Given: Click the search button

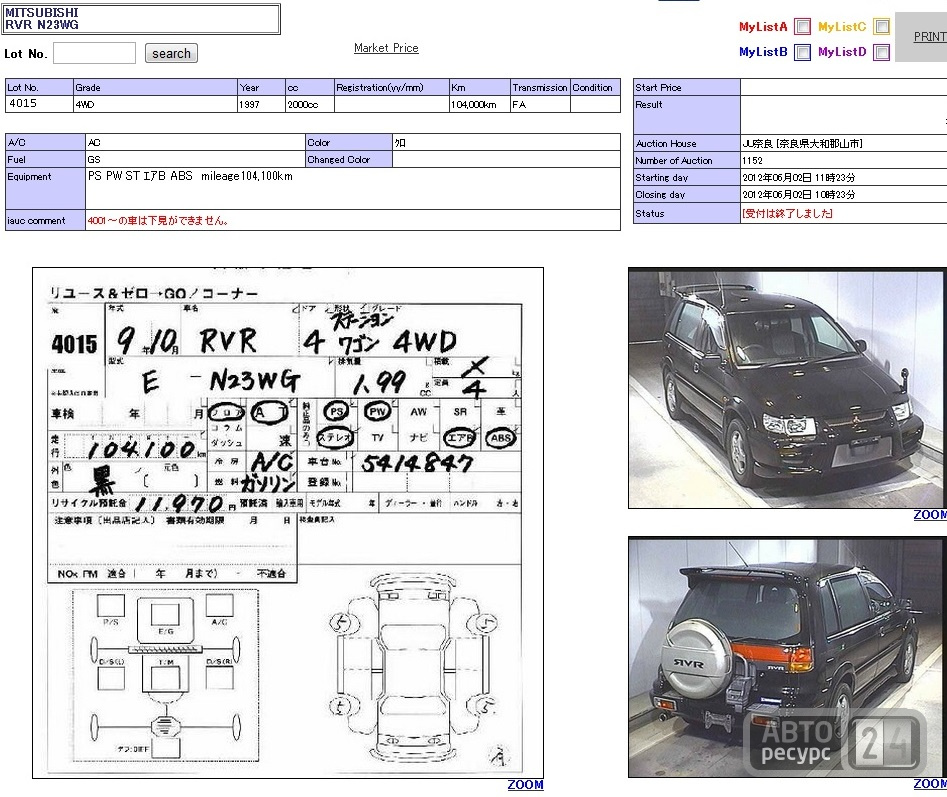Looking at the screenshot, I should [172, 53].
